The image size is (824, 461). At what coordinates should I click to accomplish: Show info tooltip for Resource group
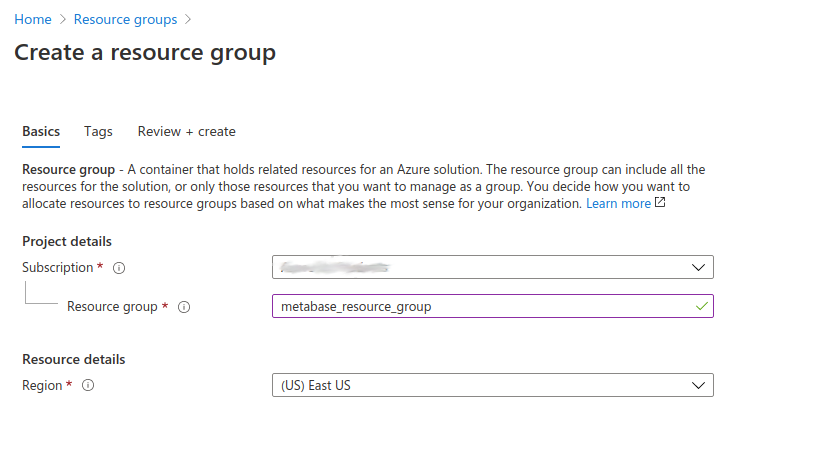(x=184, y=307)
